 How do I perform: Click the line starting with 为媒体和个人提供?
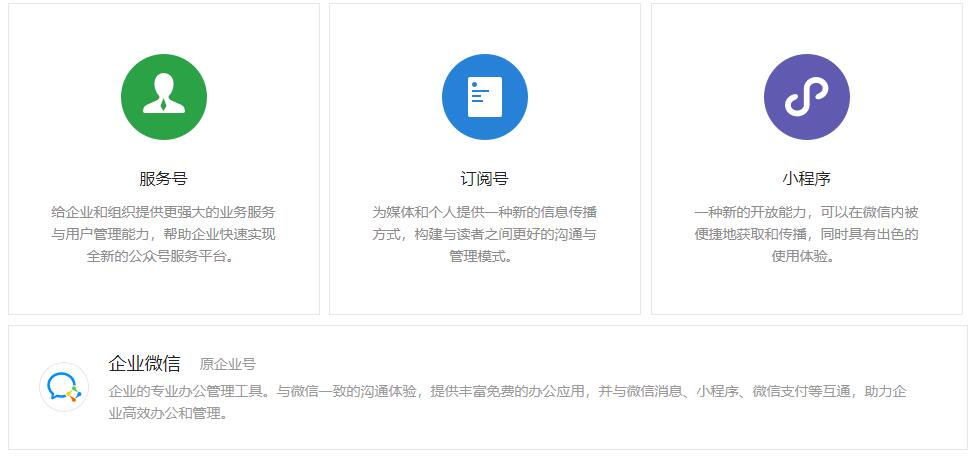click(485, 212)
